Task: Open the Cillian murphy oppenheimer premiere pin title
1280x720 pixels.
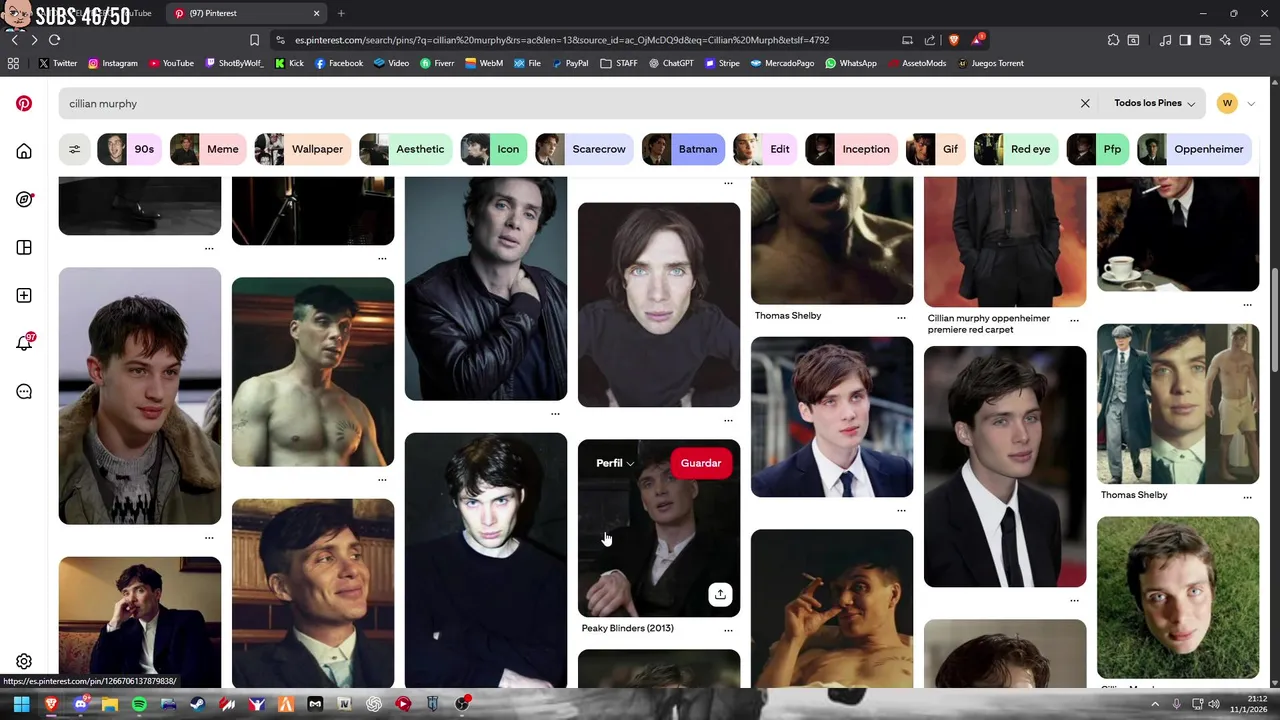Action: [989, 324]
